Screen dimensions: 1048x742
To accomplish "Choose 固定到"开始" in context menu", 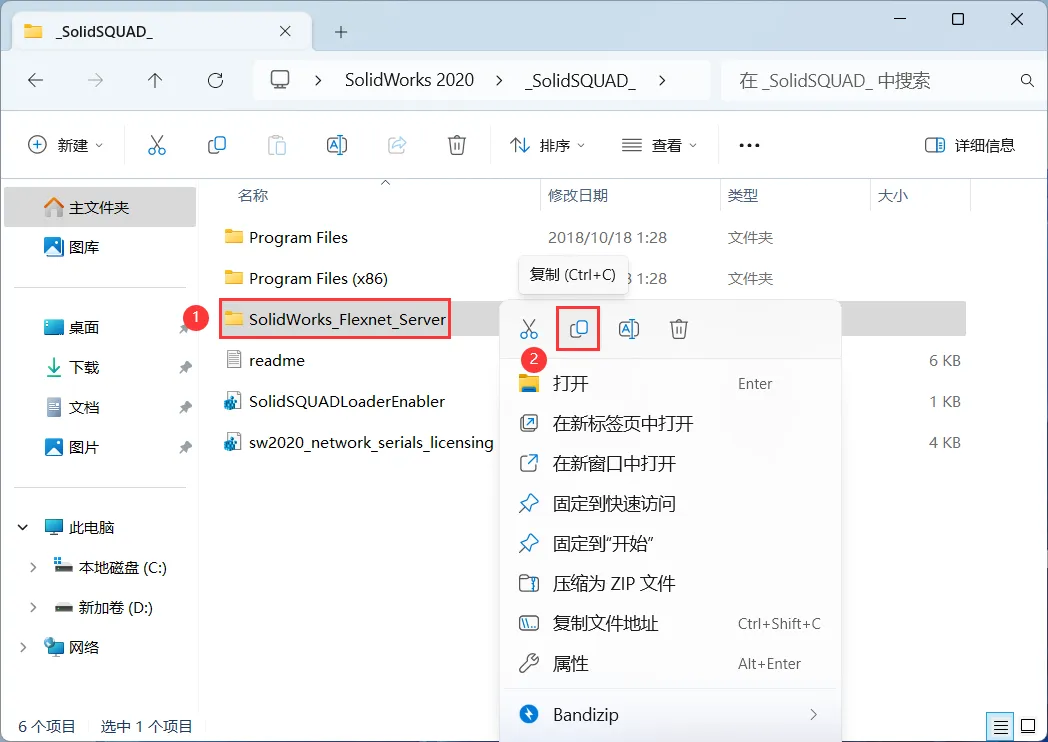I will pyautogui.click(x=670, y=543).
